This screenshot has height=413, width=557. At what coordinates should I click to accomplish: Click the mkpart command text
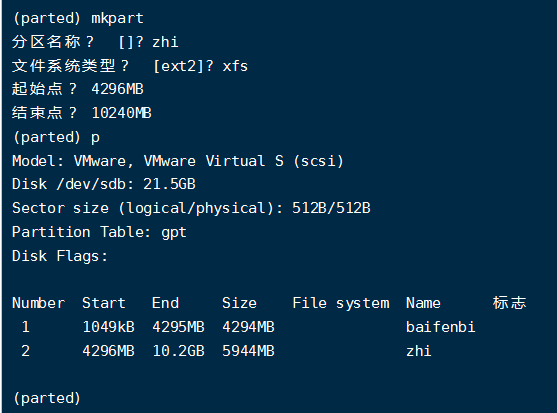(117, 18)
